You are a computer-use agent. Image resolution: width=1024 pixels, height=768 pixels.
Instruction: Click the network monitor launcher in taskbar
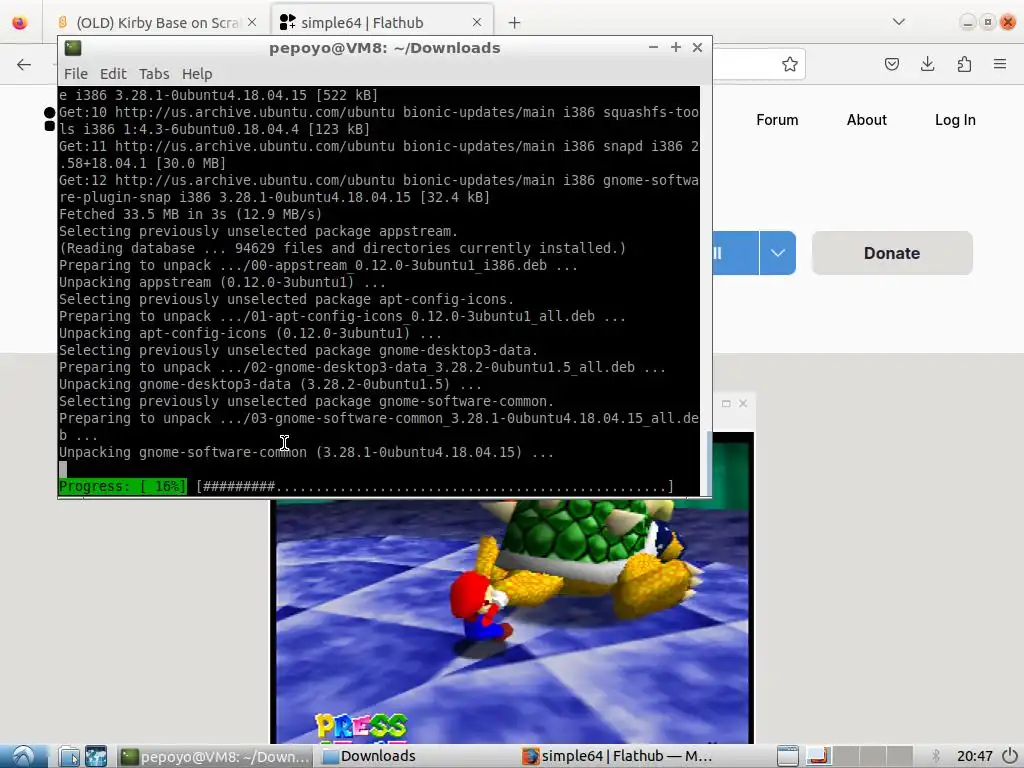coord(96,756)
